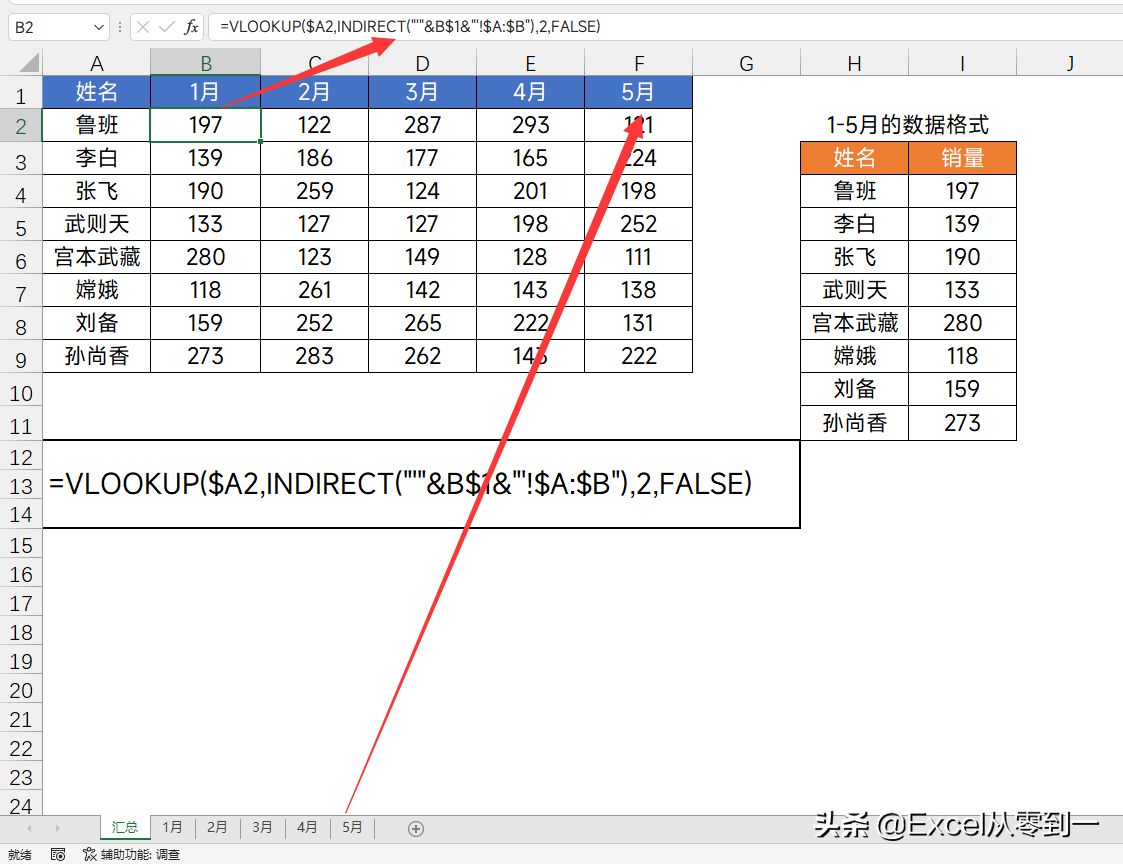Select column D header
Image resolution: width=1123 pixels, height=864 pixels.
pos(423,63)
